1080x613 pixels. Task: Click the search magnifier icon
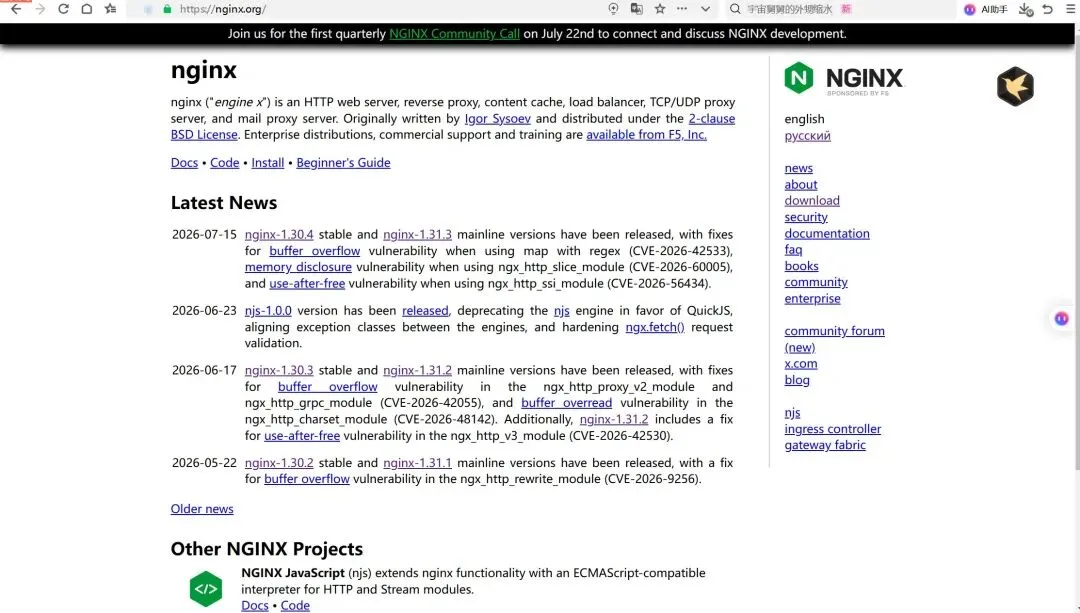click(735, 9)
